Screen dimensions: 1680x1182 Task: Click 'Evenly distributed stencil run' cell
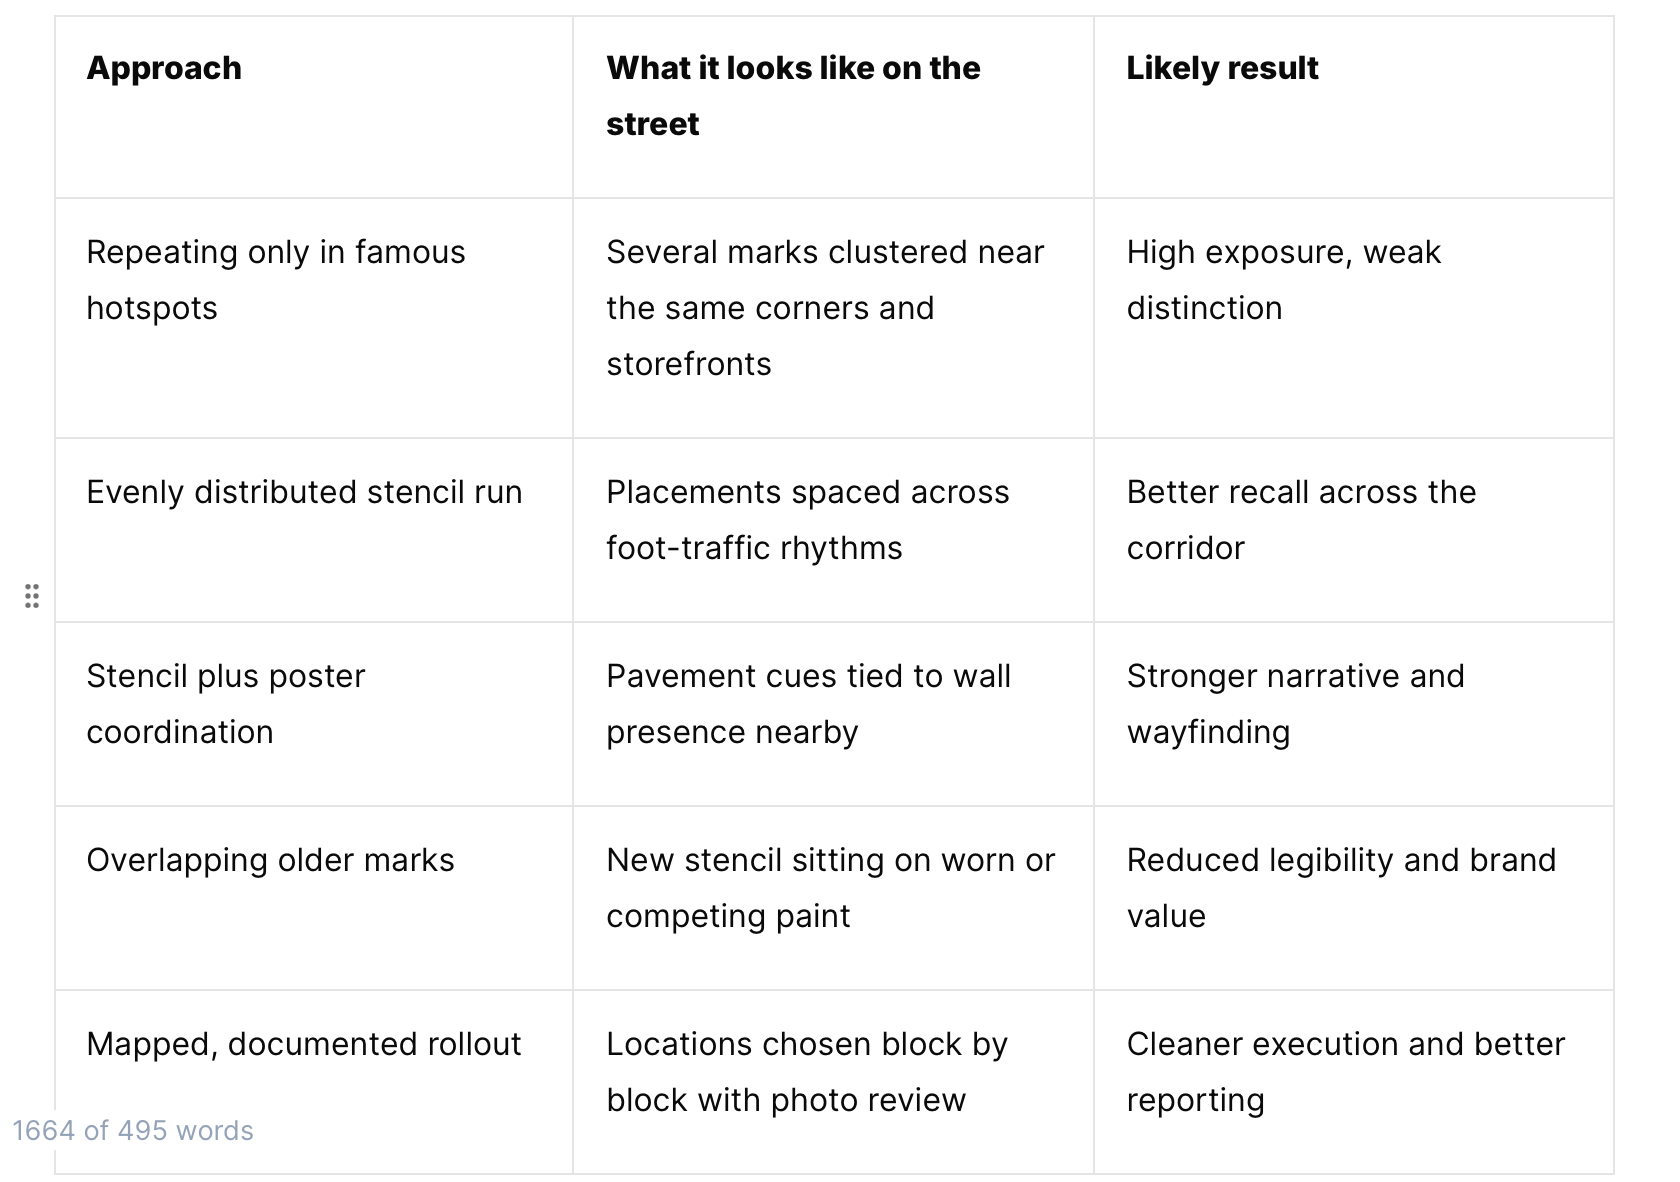(314, 530)
